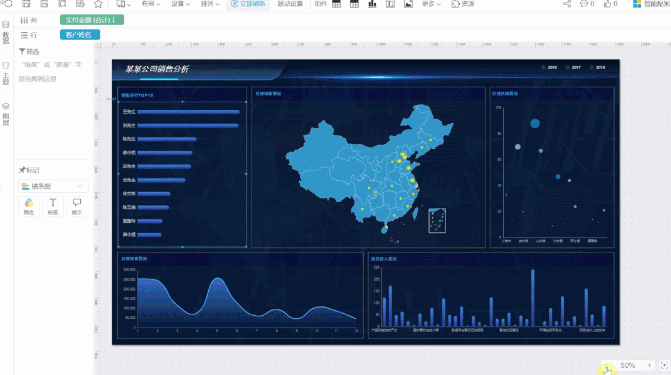Open the 图层 layers side tab
This screenshot has height=375, width=671.
coord(6,114)
